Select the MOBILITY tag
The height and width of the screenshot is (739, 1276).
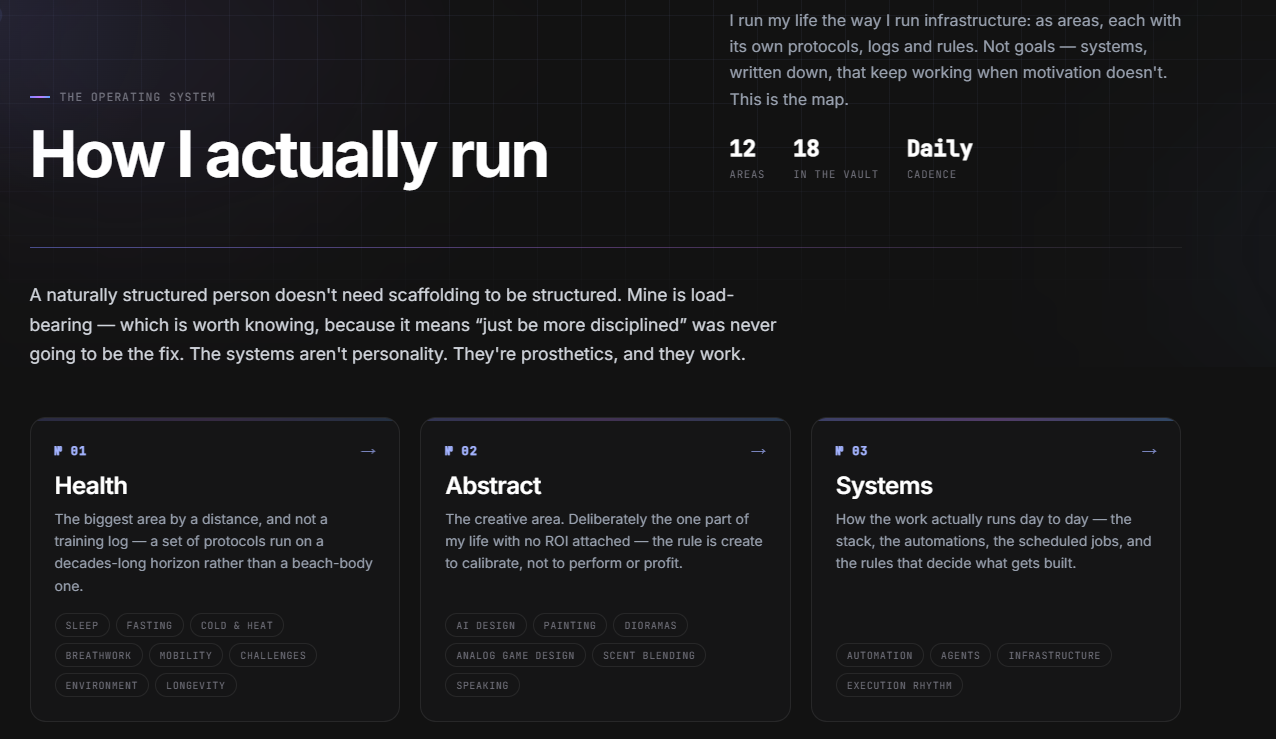186,655
